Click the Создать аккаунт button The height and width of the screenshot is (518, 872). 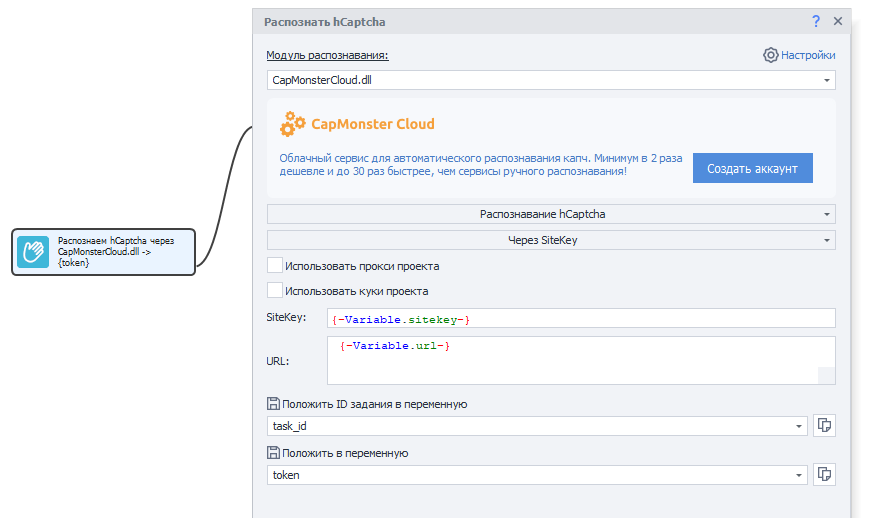tap(752, 168)
